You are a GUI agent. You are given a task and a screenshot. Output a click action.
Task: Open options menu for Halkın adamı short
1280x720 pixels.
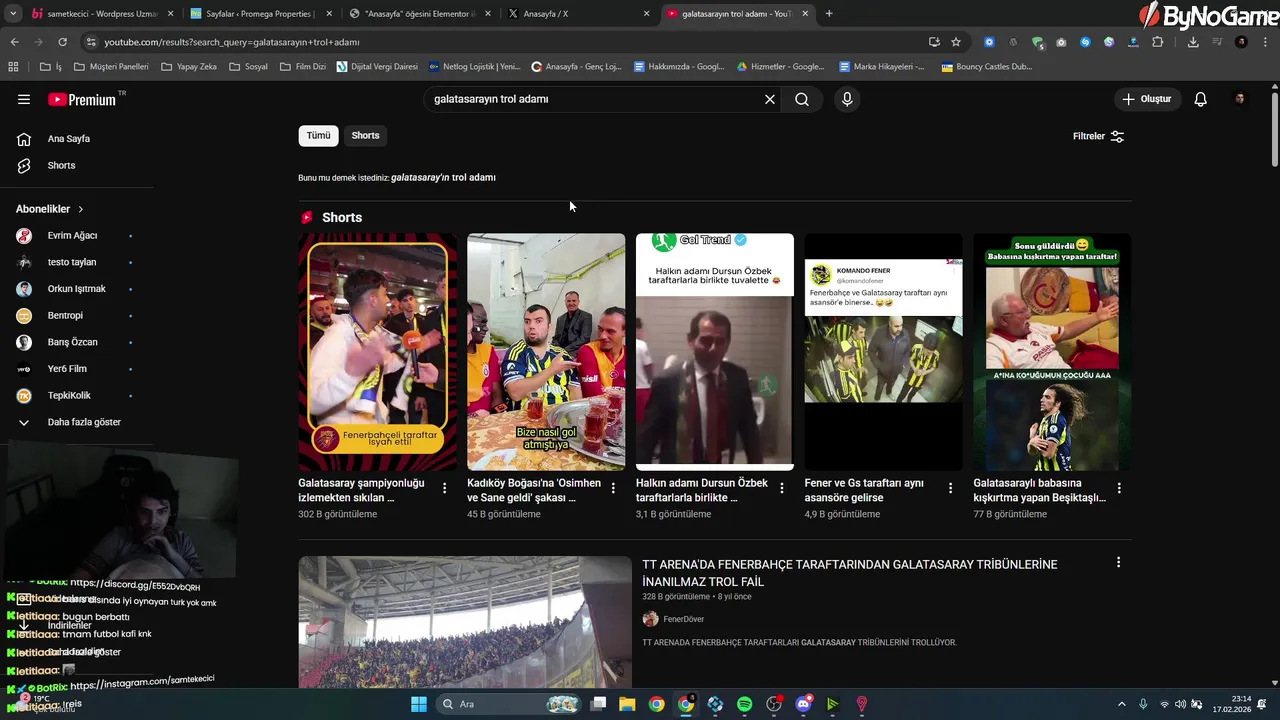tap(782, 488)
